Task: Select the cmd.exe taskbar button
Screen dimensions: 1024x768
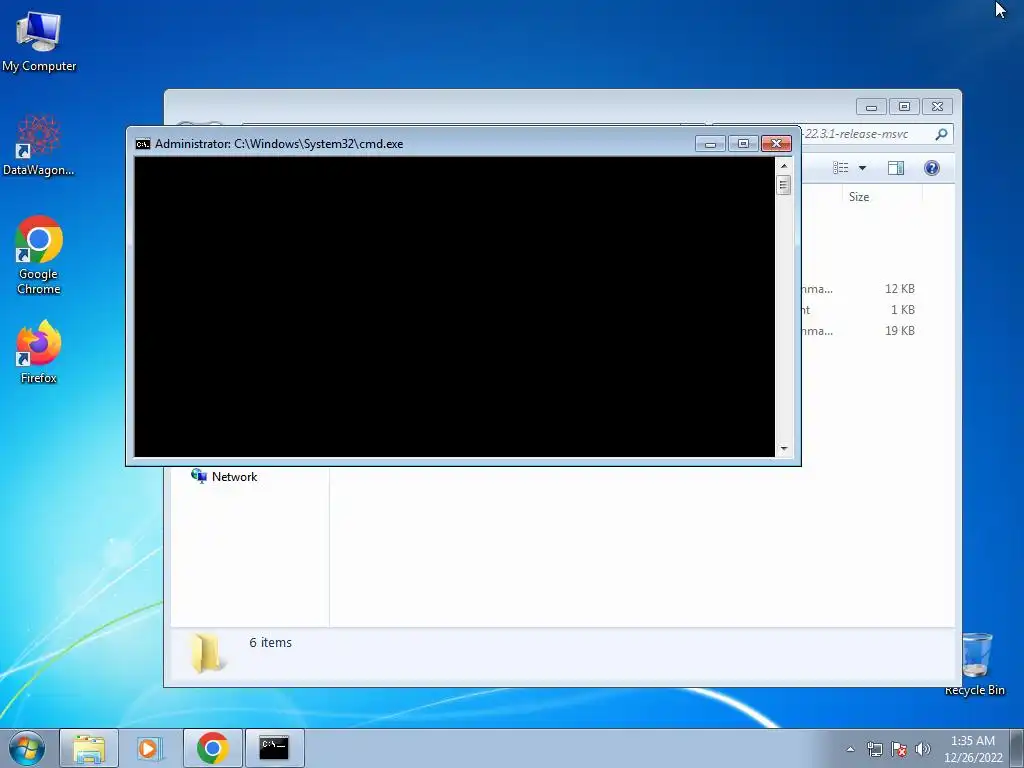Action: (x=274, y=748)
